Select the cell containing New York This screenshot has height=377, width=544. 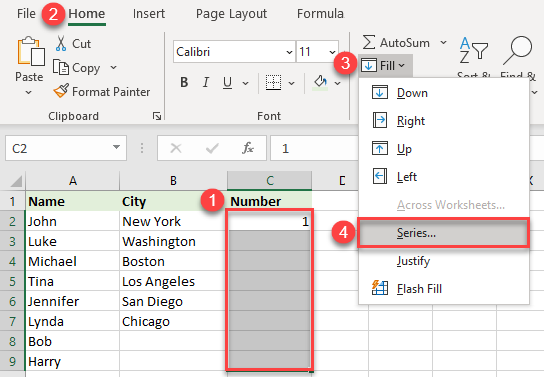tap(173, 221)
